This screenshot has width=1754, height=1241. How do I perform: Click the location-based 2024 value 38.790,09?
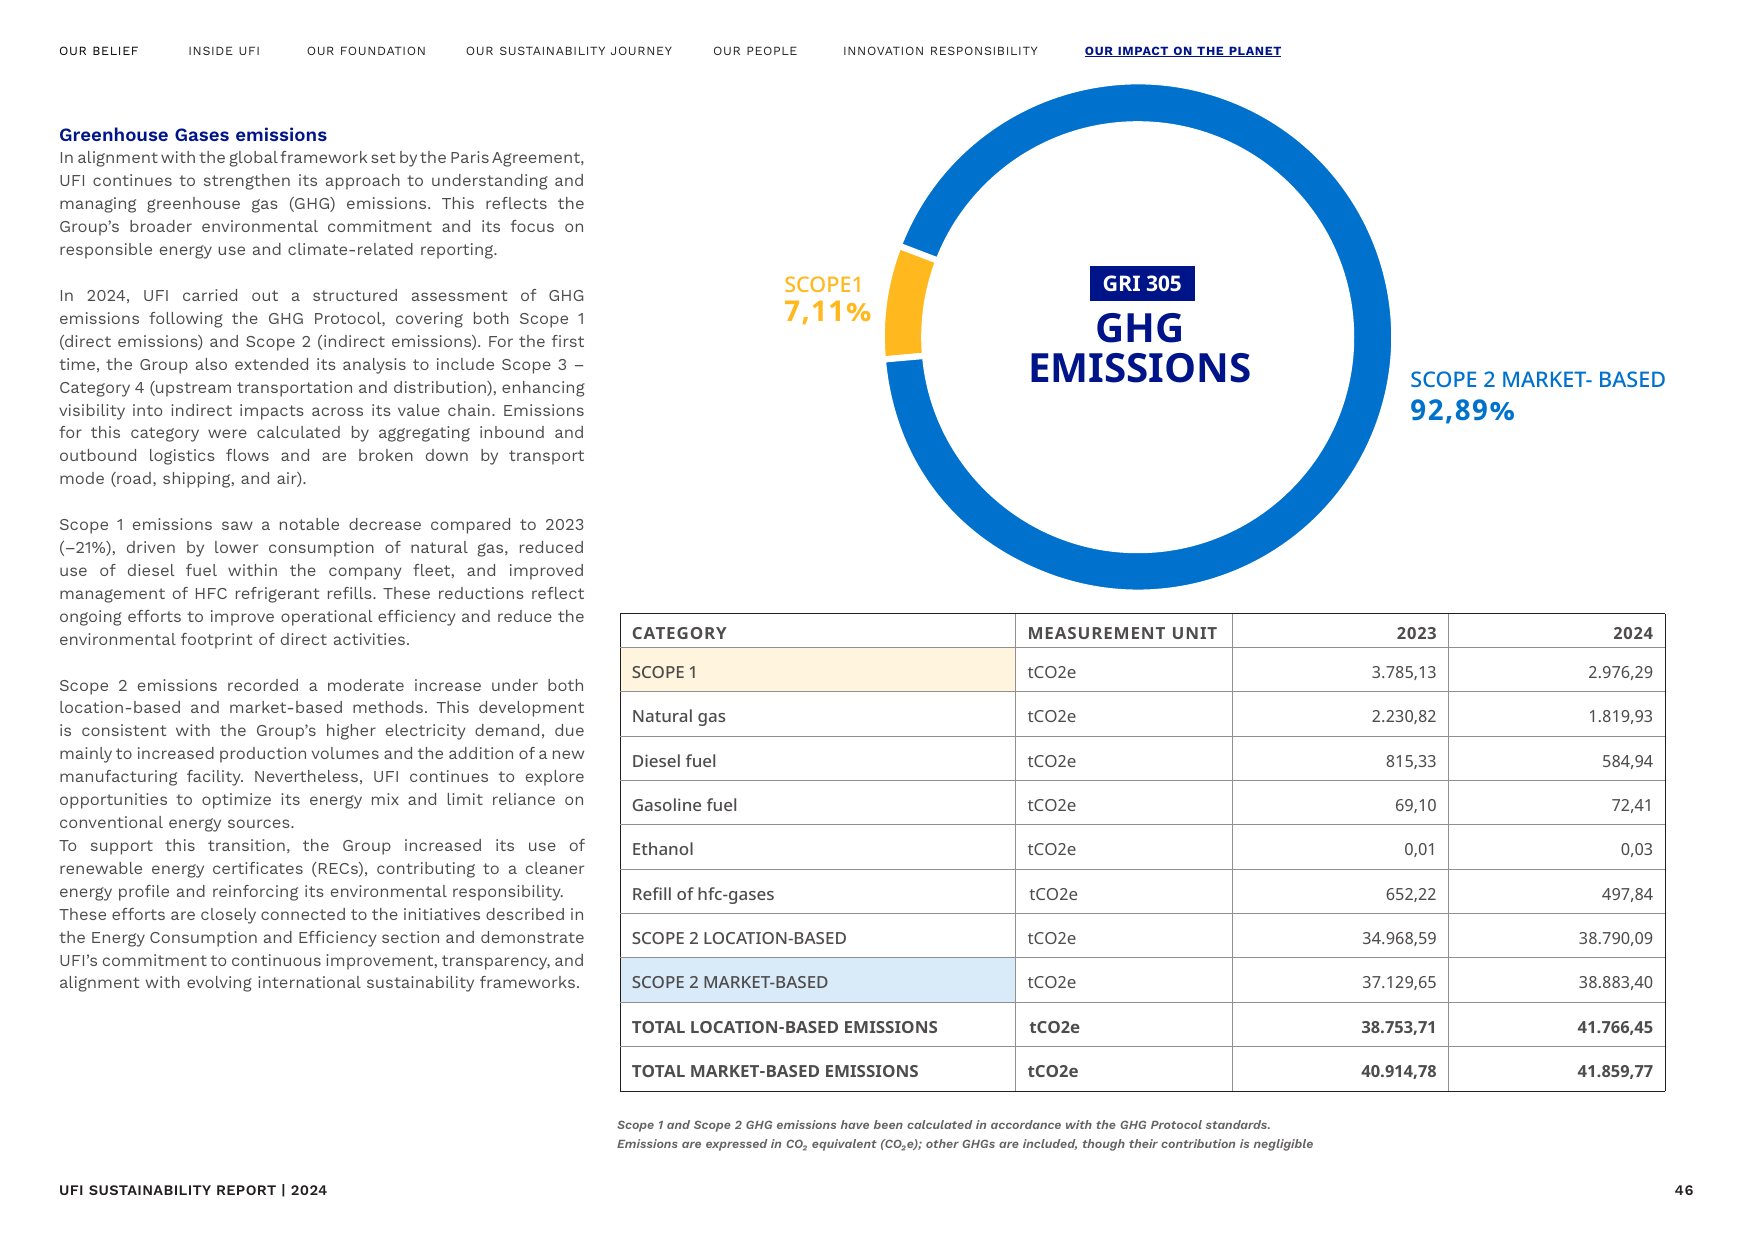[1616, 938]
